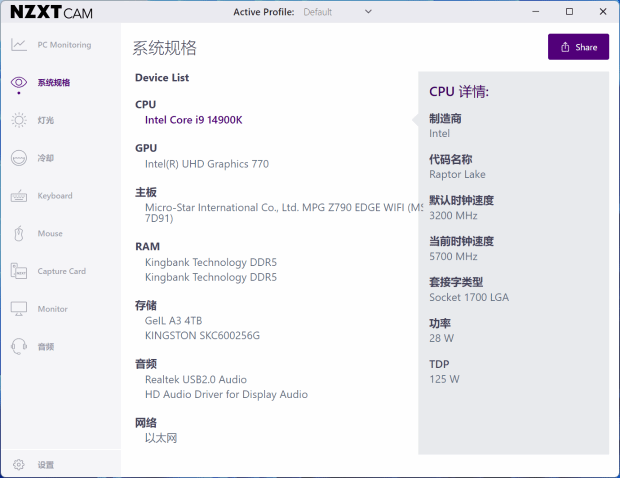Click the 28 W power value

click(441, 338)
